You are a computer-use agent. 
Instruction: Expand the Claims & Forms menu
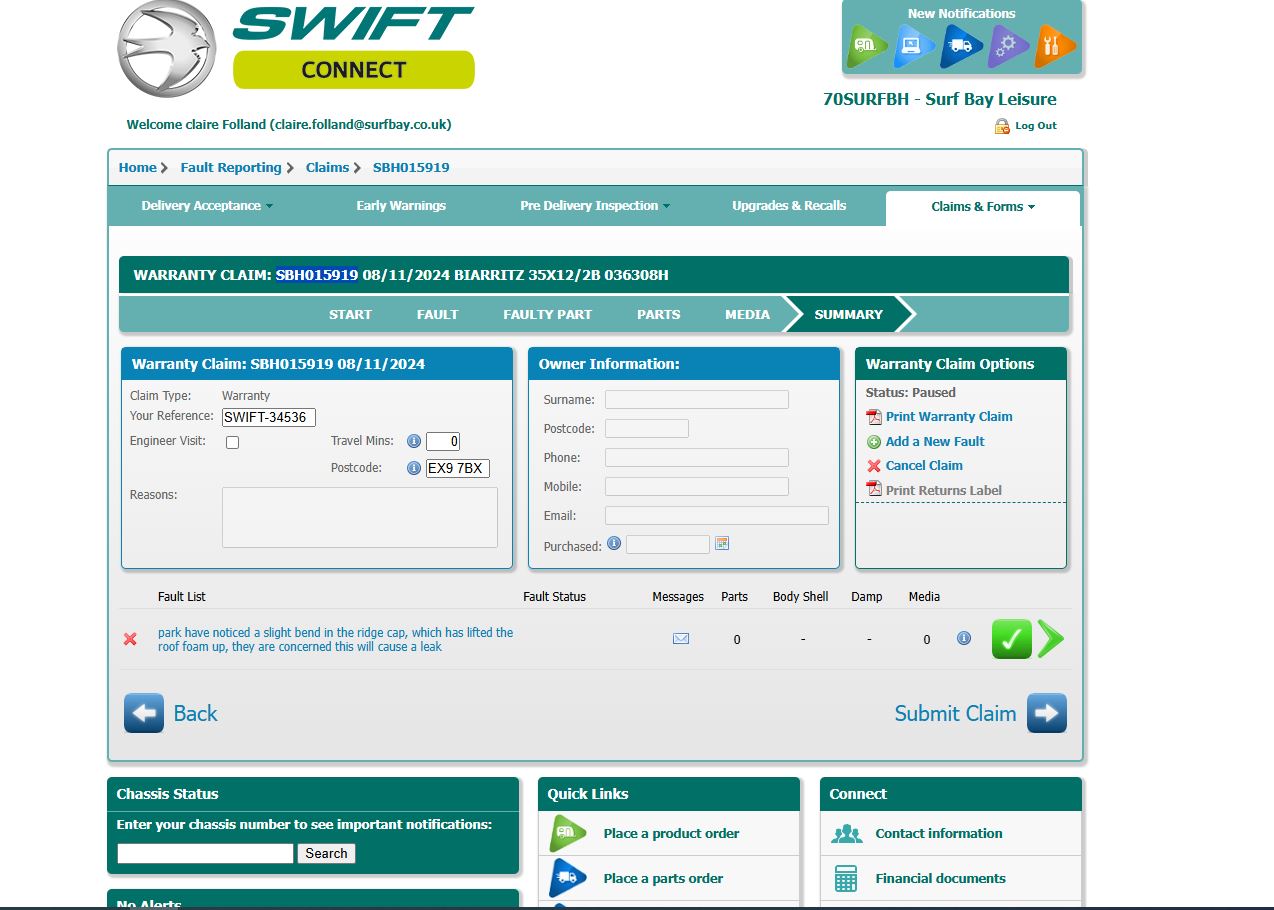coord(983,207)
